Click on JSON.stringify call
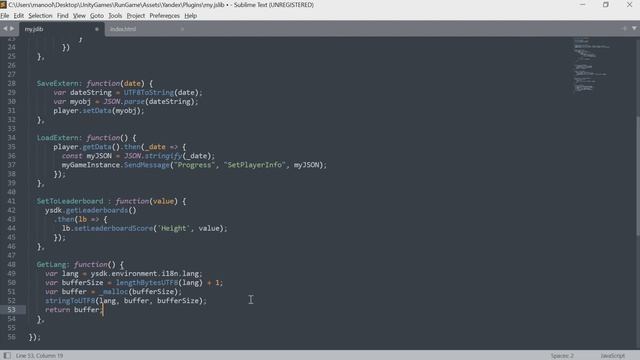The width and height of the screenshot is (640, 360). [153, 156]
